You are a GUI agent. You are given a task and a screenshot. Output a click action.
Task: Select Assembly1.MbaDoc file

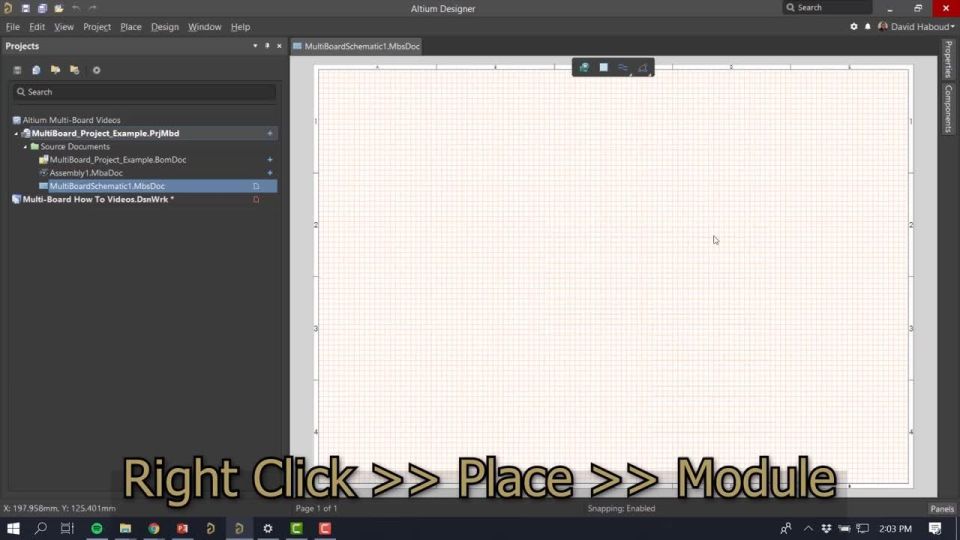[86, 173]
